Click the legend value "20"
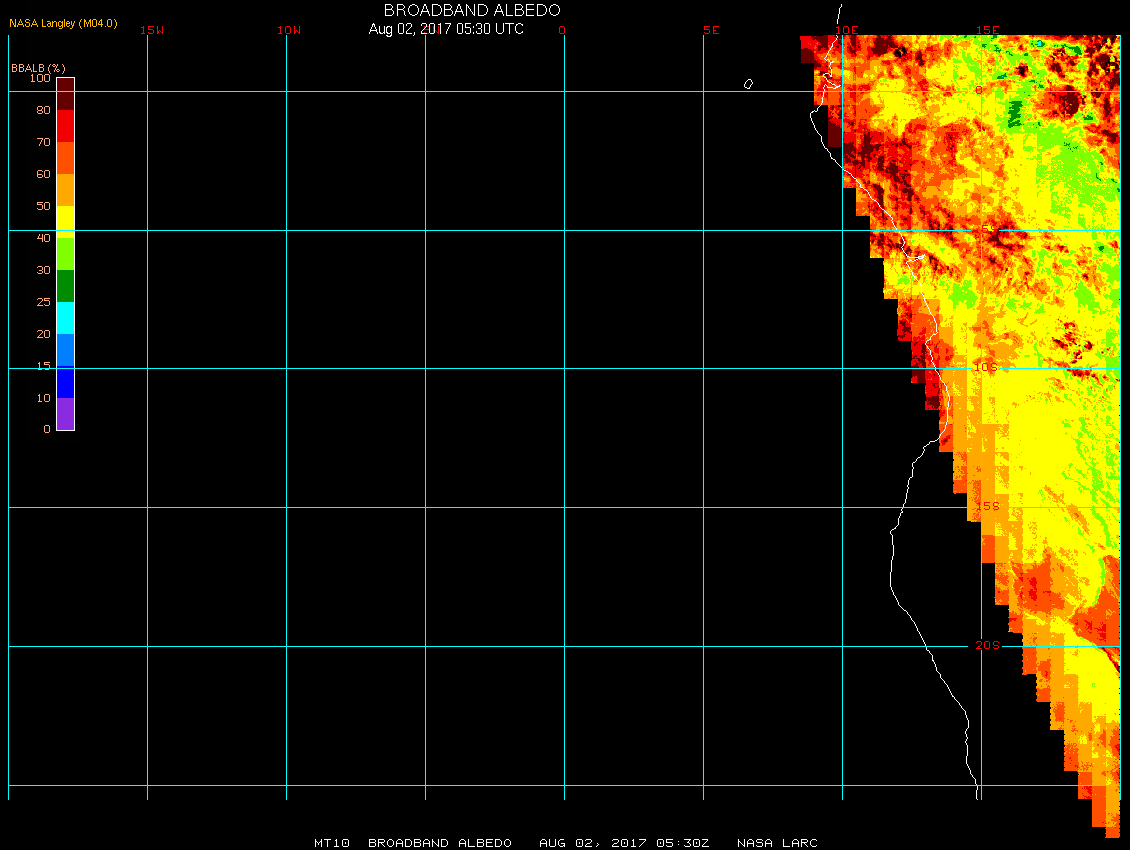1130x850 pixels. tap(44, 334)
